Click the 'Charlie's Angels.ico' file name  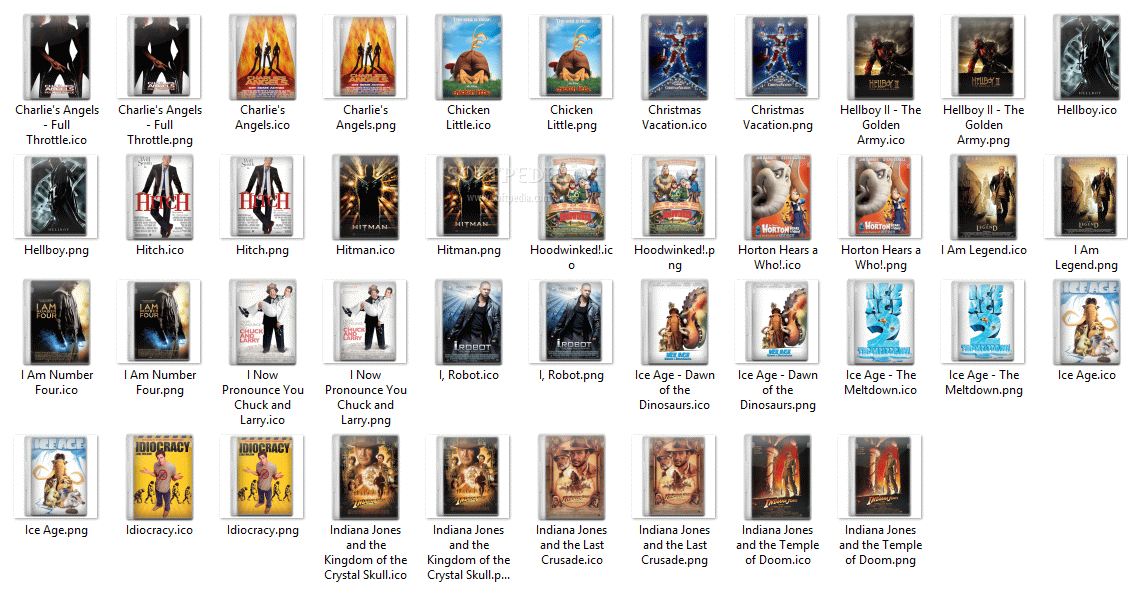(263, 117)
